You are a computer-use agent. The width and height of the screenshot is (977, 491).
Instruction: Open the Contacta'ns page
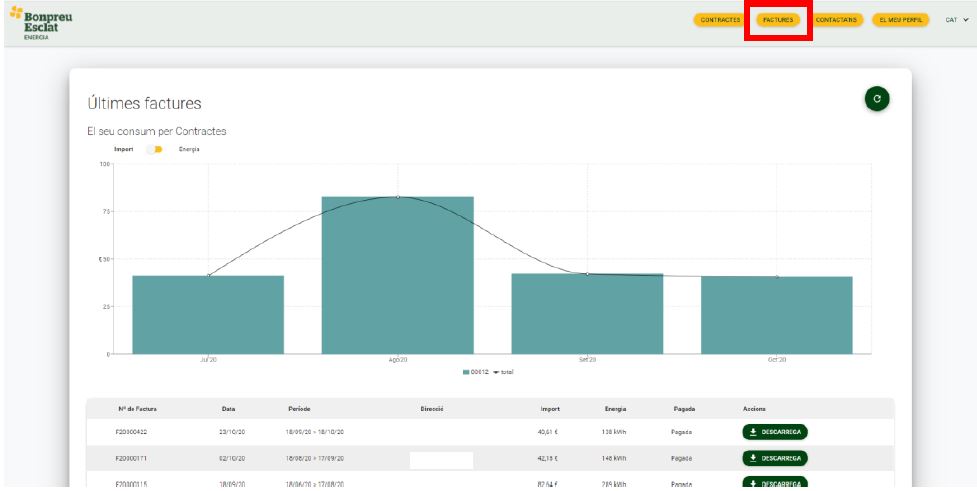[836, 19]
